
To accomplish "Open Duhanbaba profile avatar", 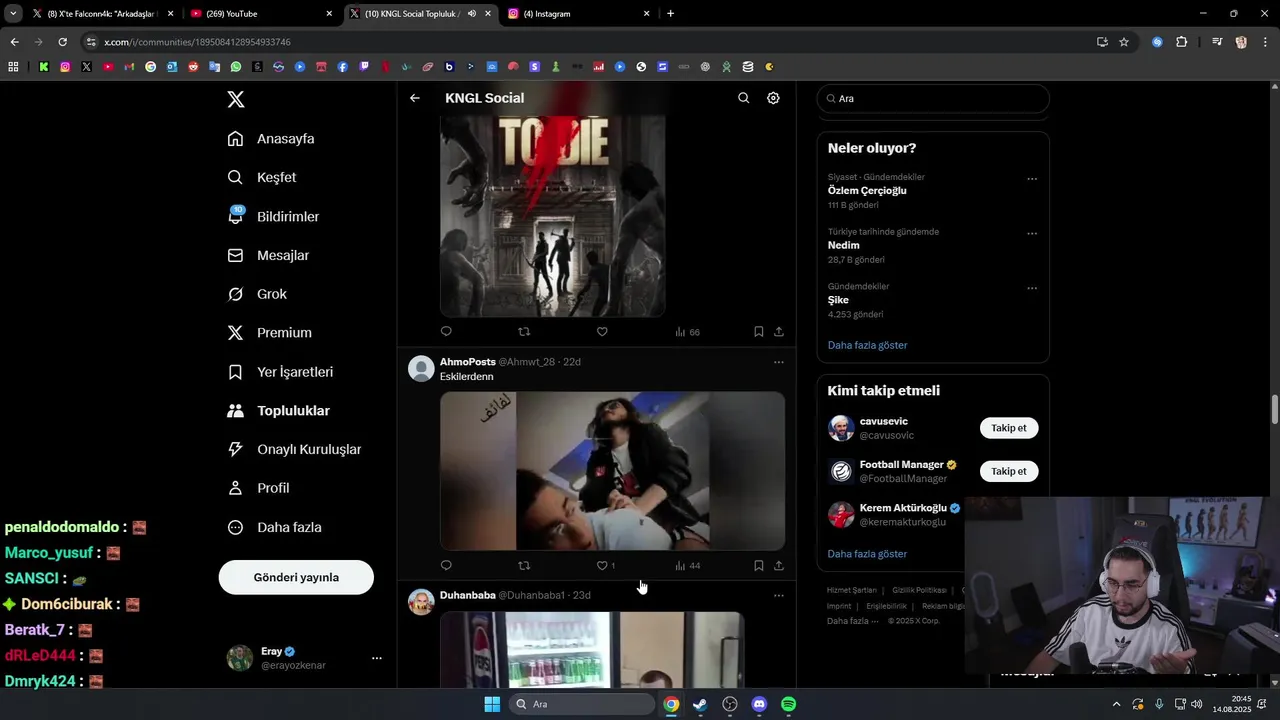I will [x=421, y=601].
